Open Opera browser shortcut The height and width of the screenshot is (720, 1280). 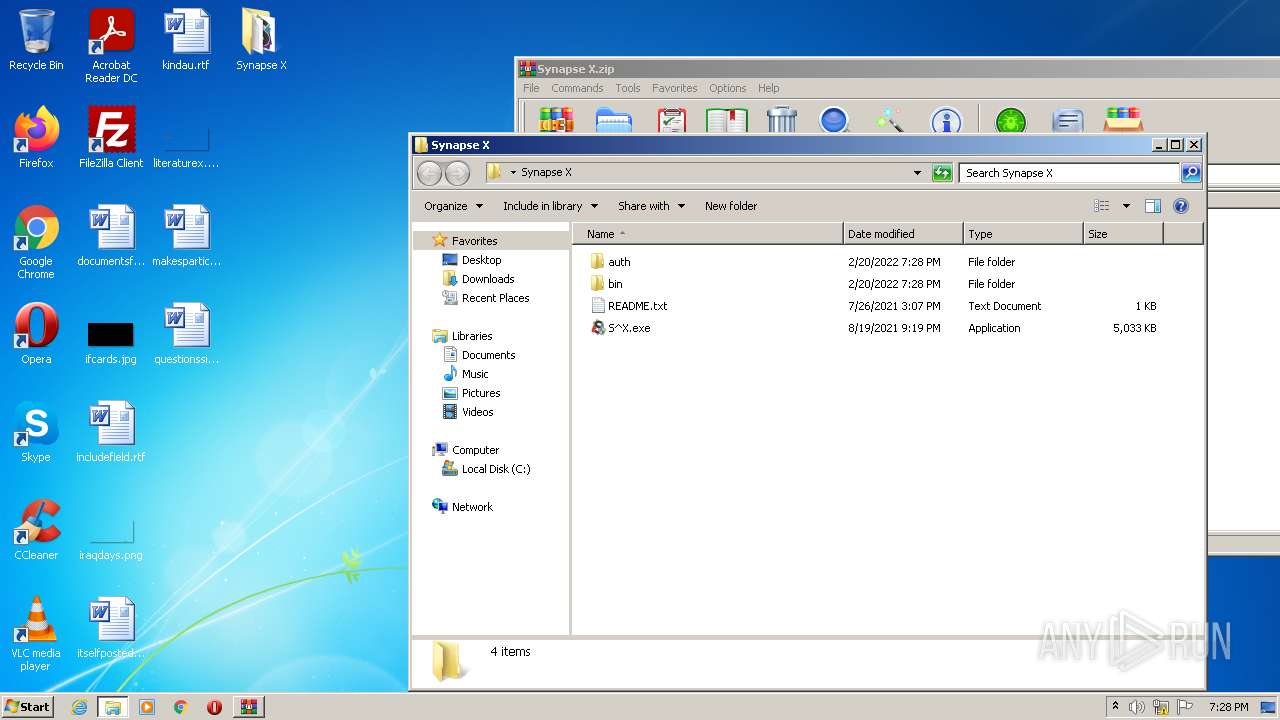[36, 334]
